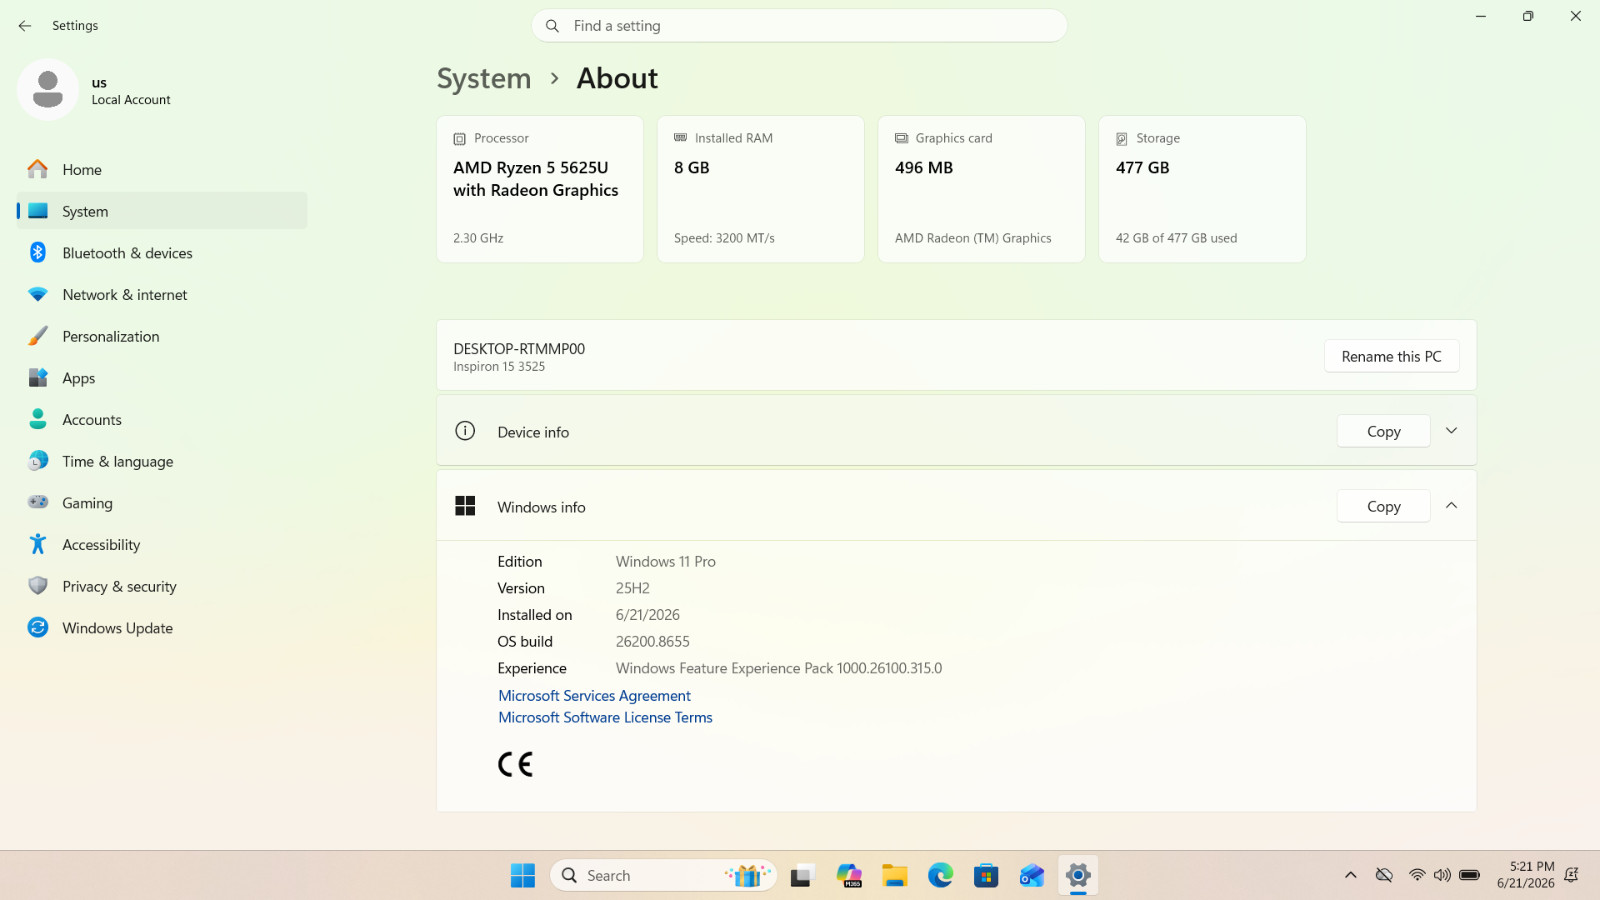The height and width of the screenshot is (900, 1600).
Task: Click the Rename this PC button
Action: [1391, 357]
